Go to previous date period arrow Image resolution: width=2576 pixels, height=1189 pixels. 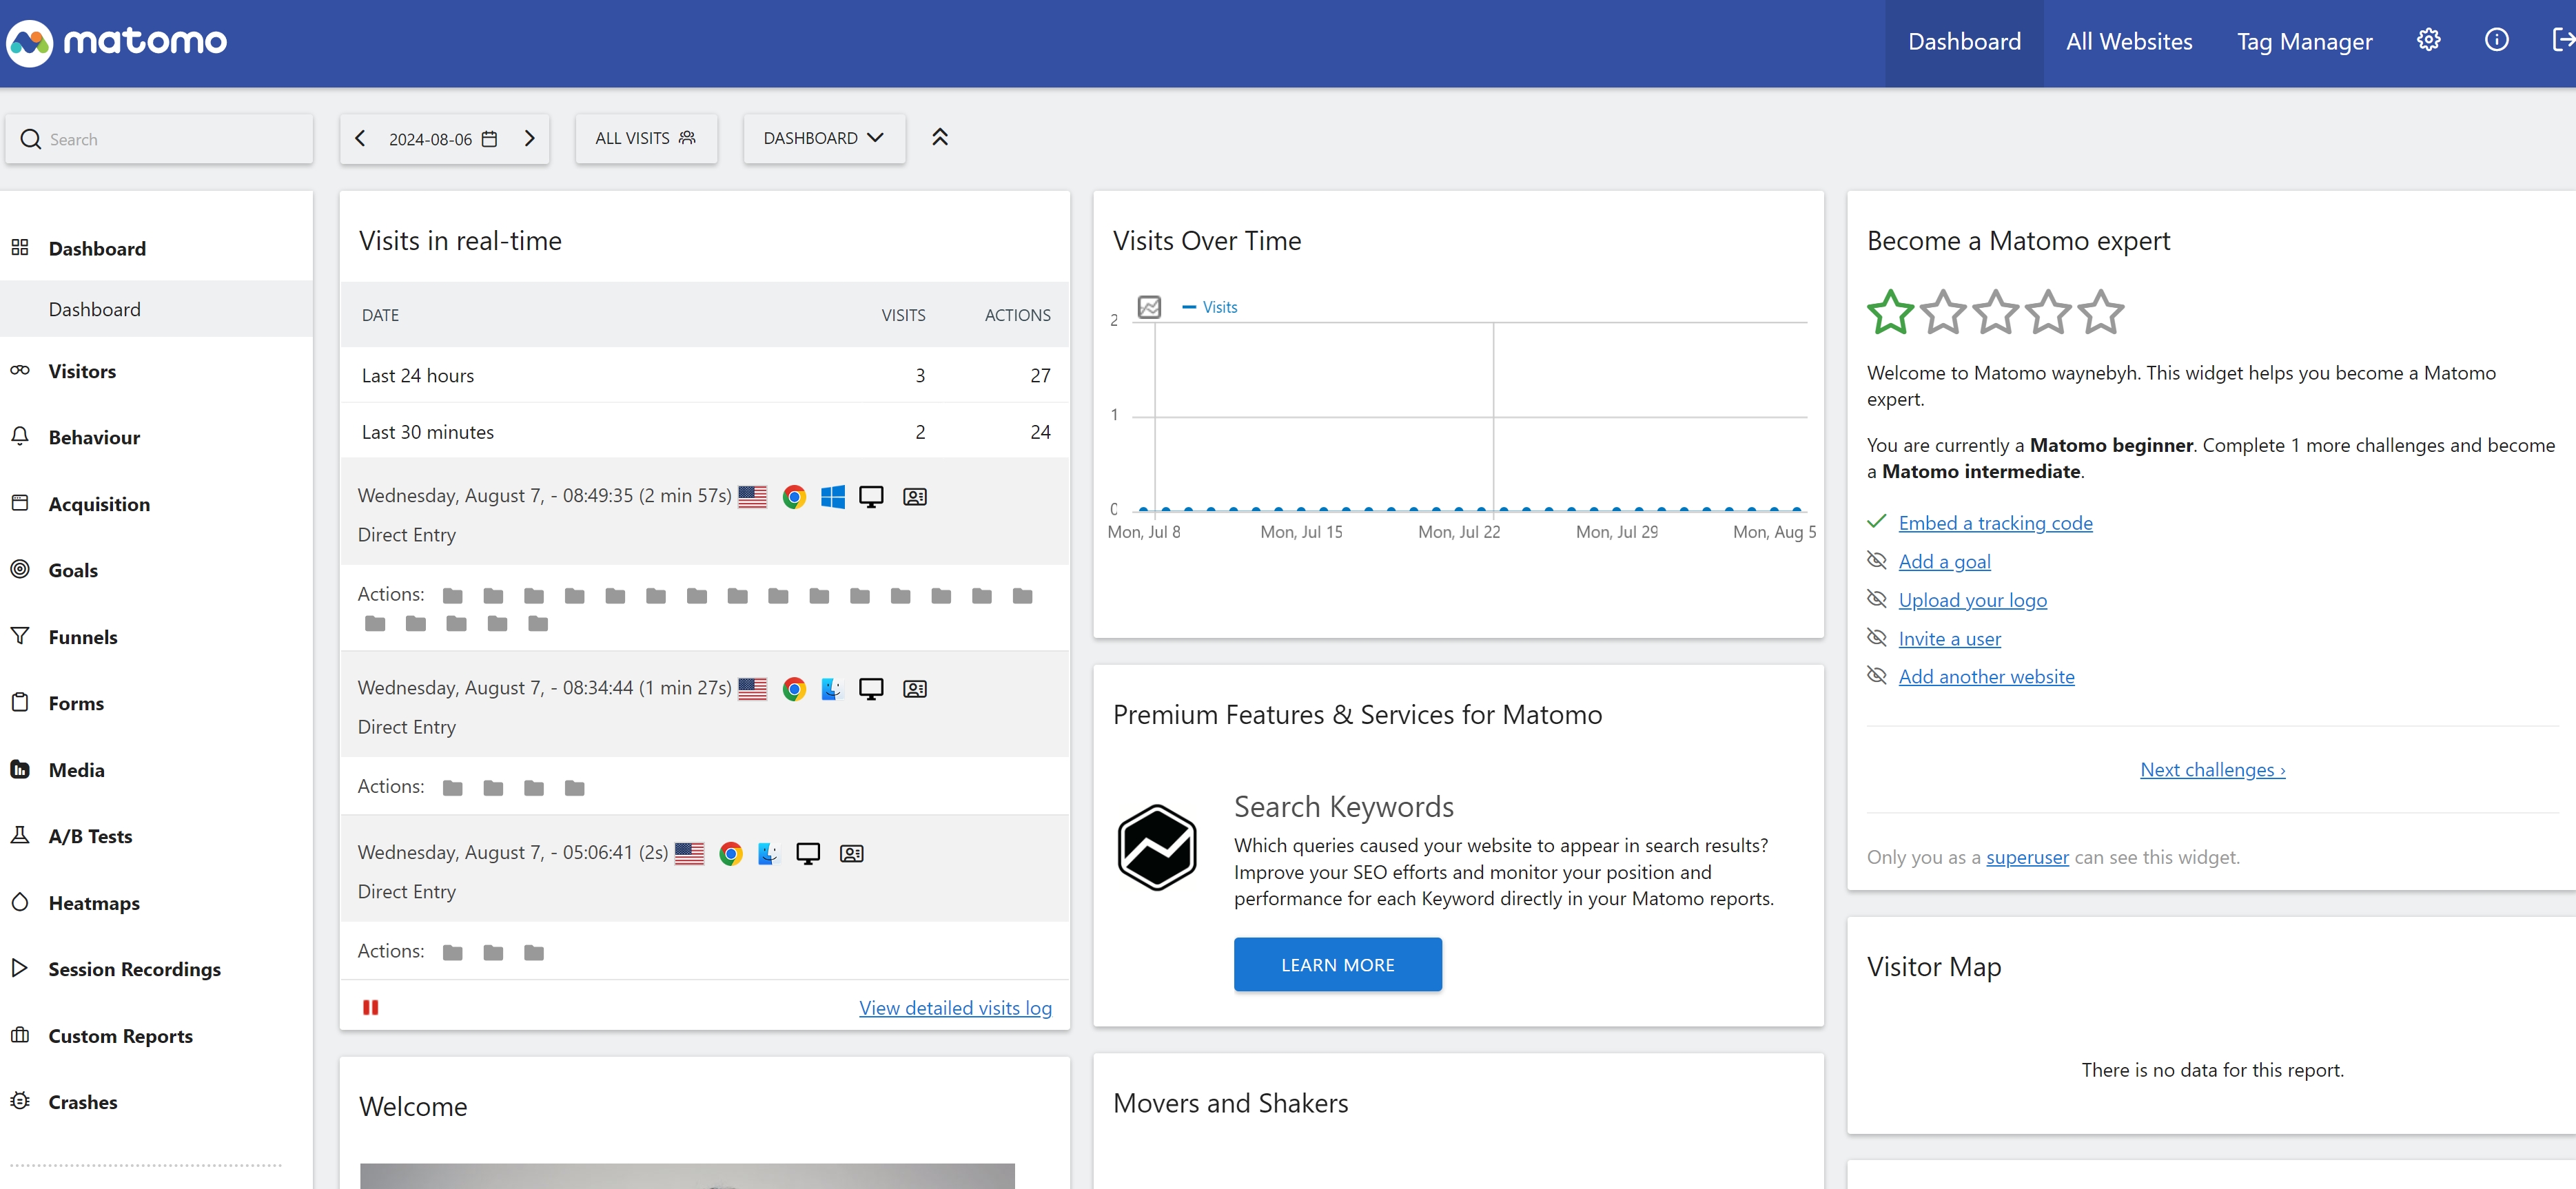click(x=360, y=139)
